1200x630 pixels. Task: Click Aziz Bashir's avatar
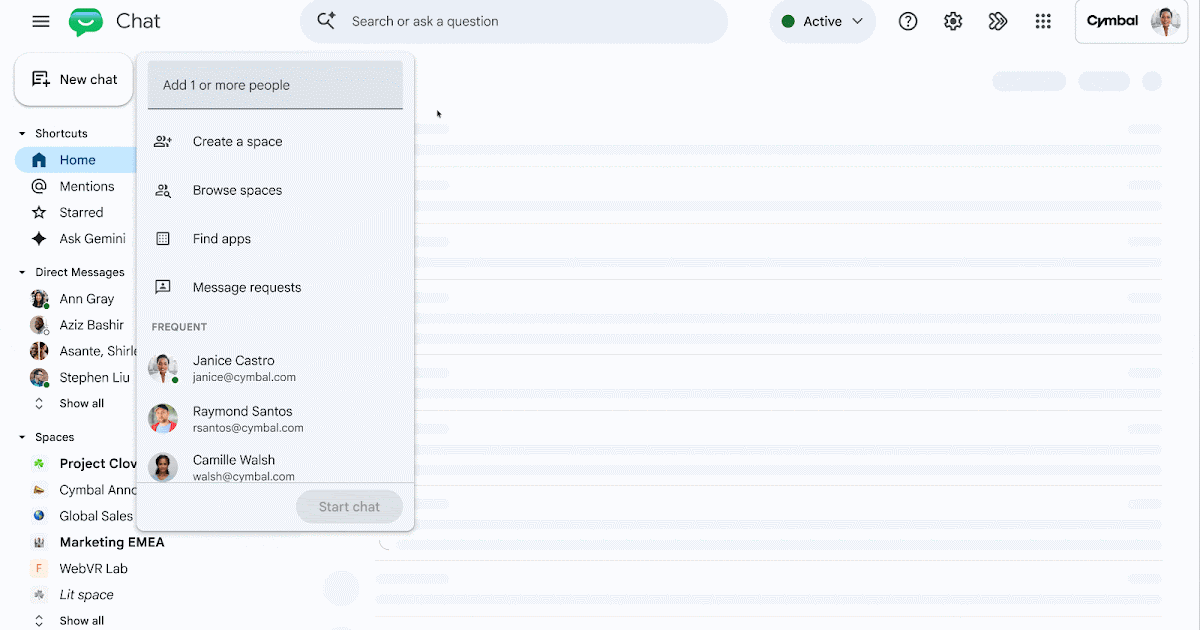39,325
